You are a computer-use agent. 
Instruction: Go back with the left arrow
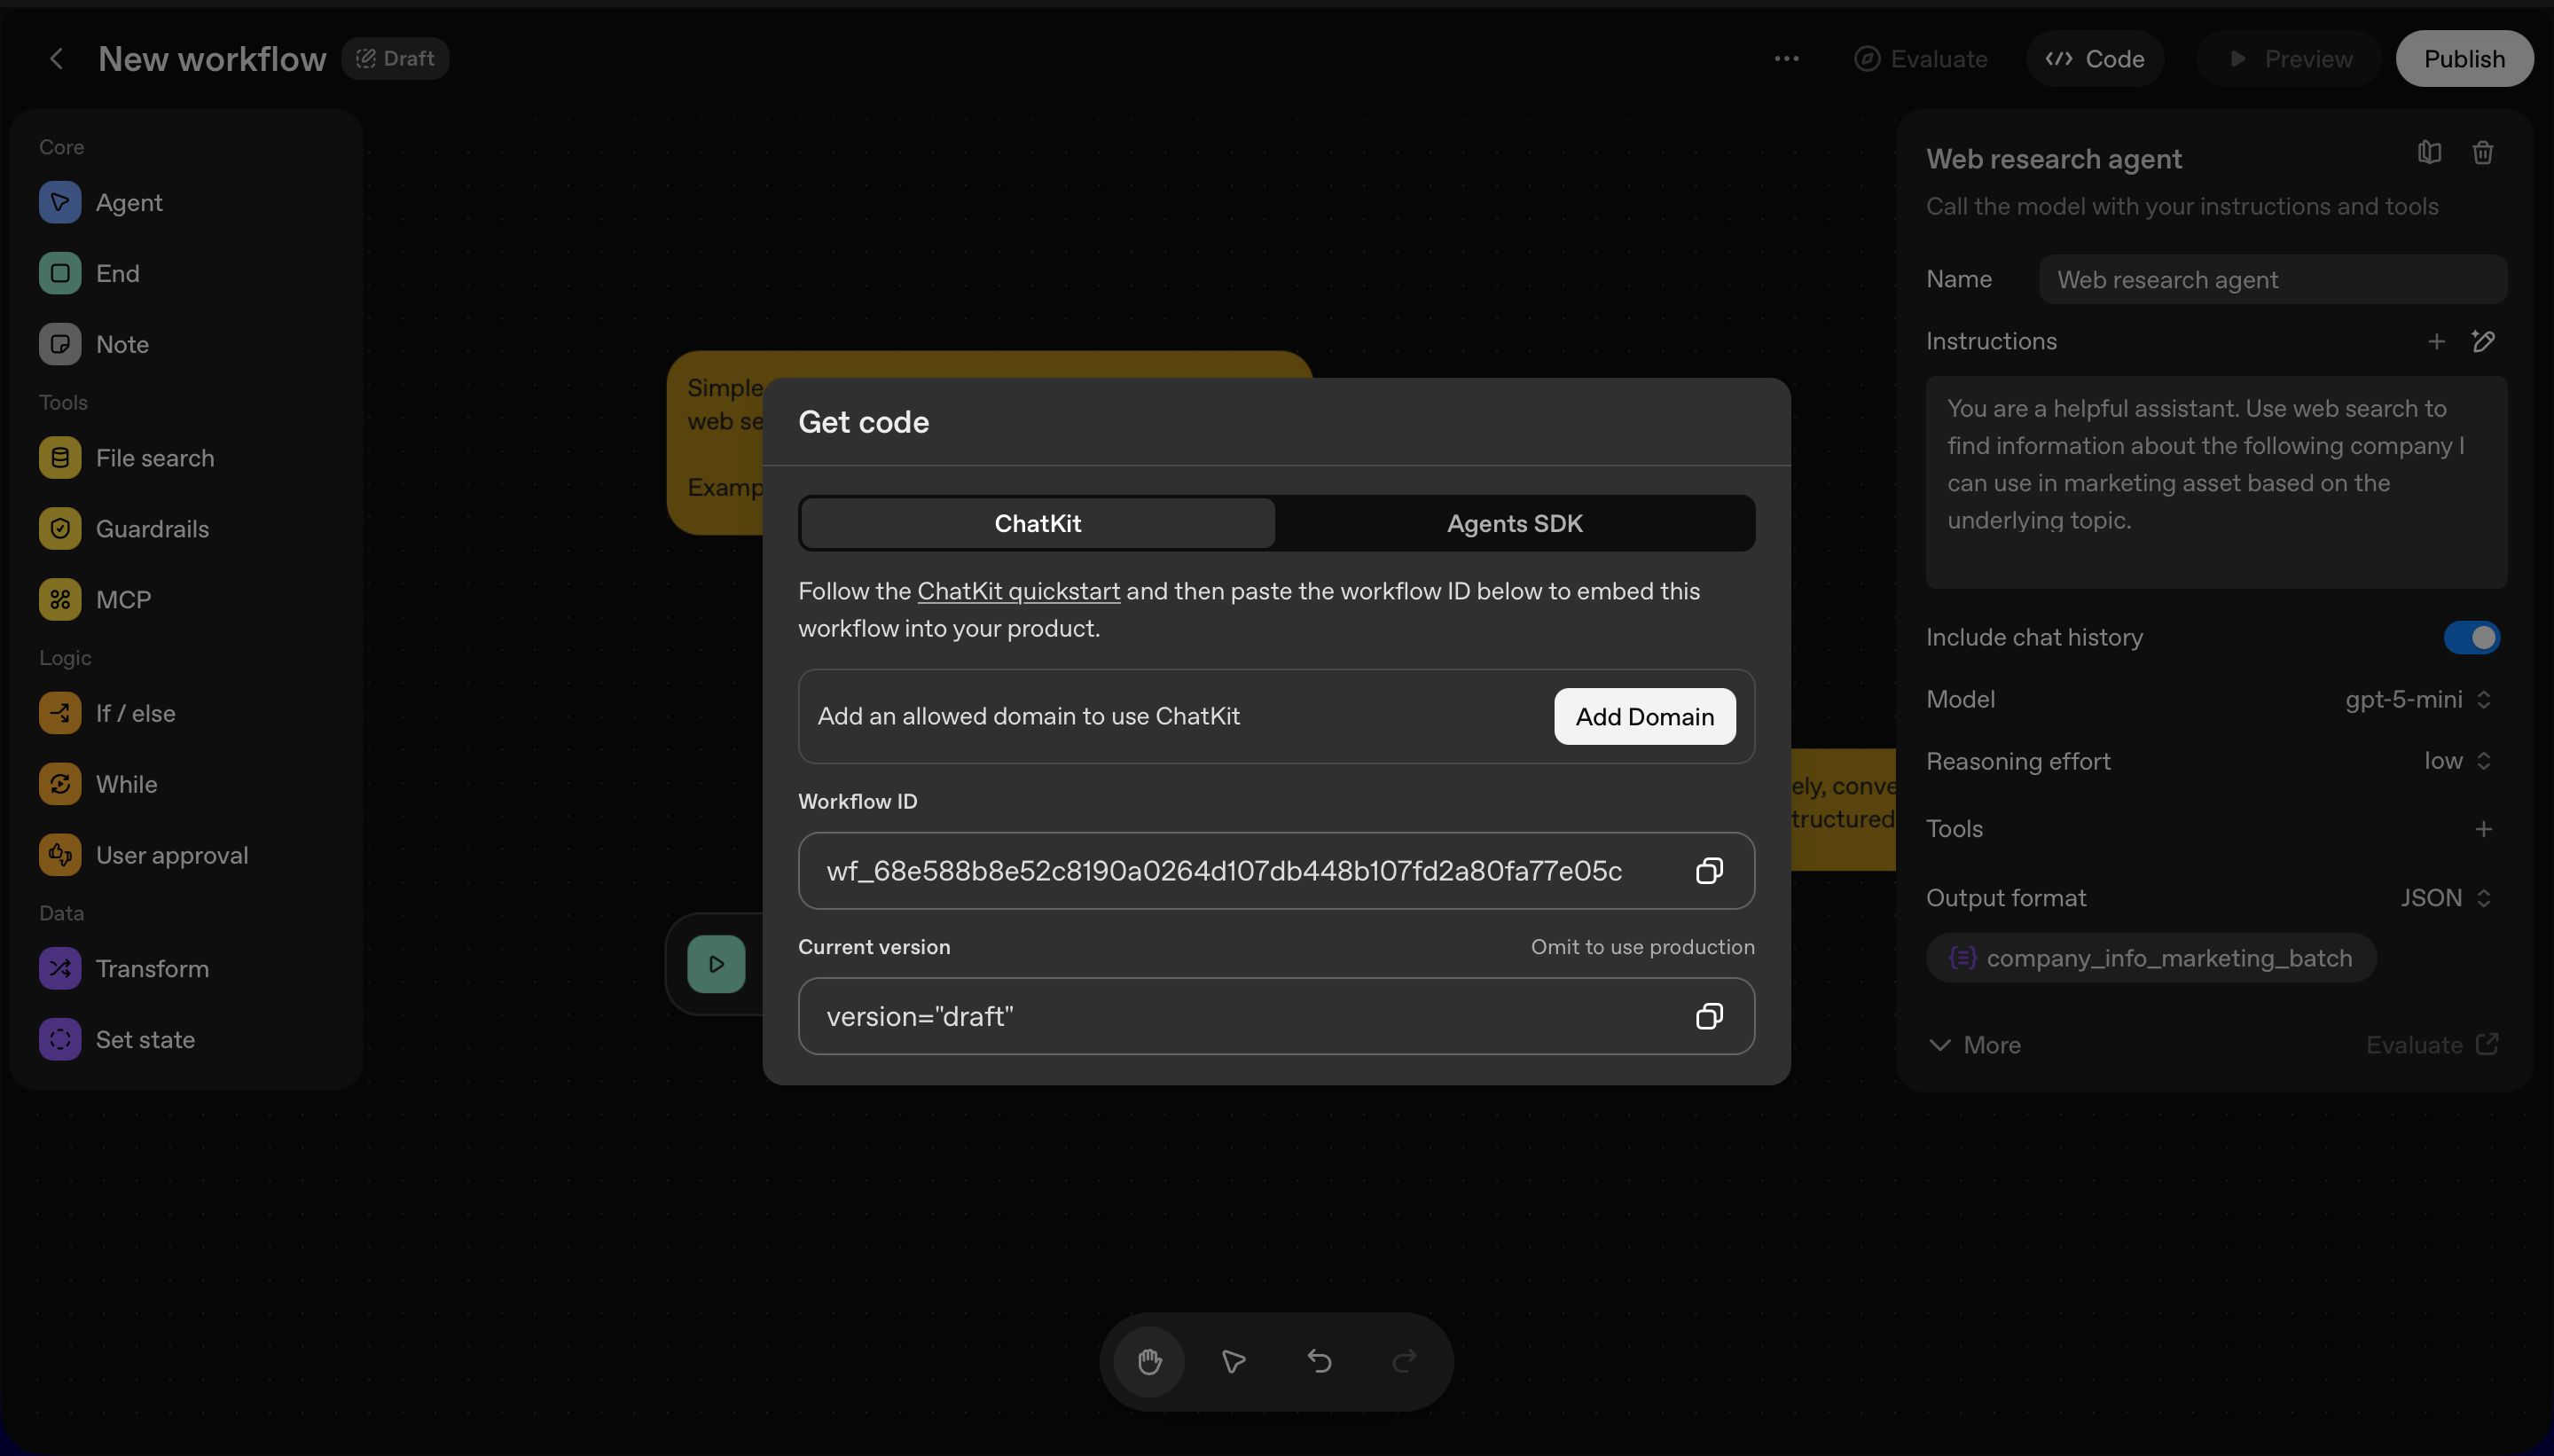coord(57,59)
